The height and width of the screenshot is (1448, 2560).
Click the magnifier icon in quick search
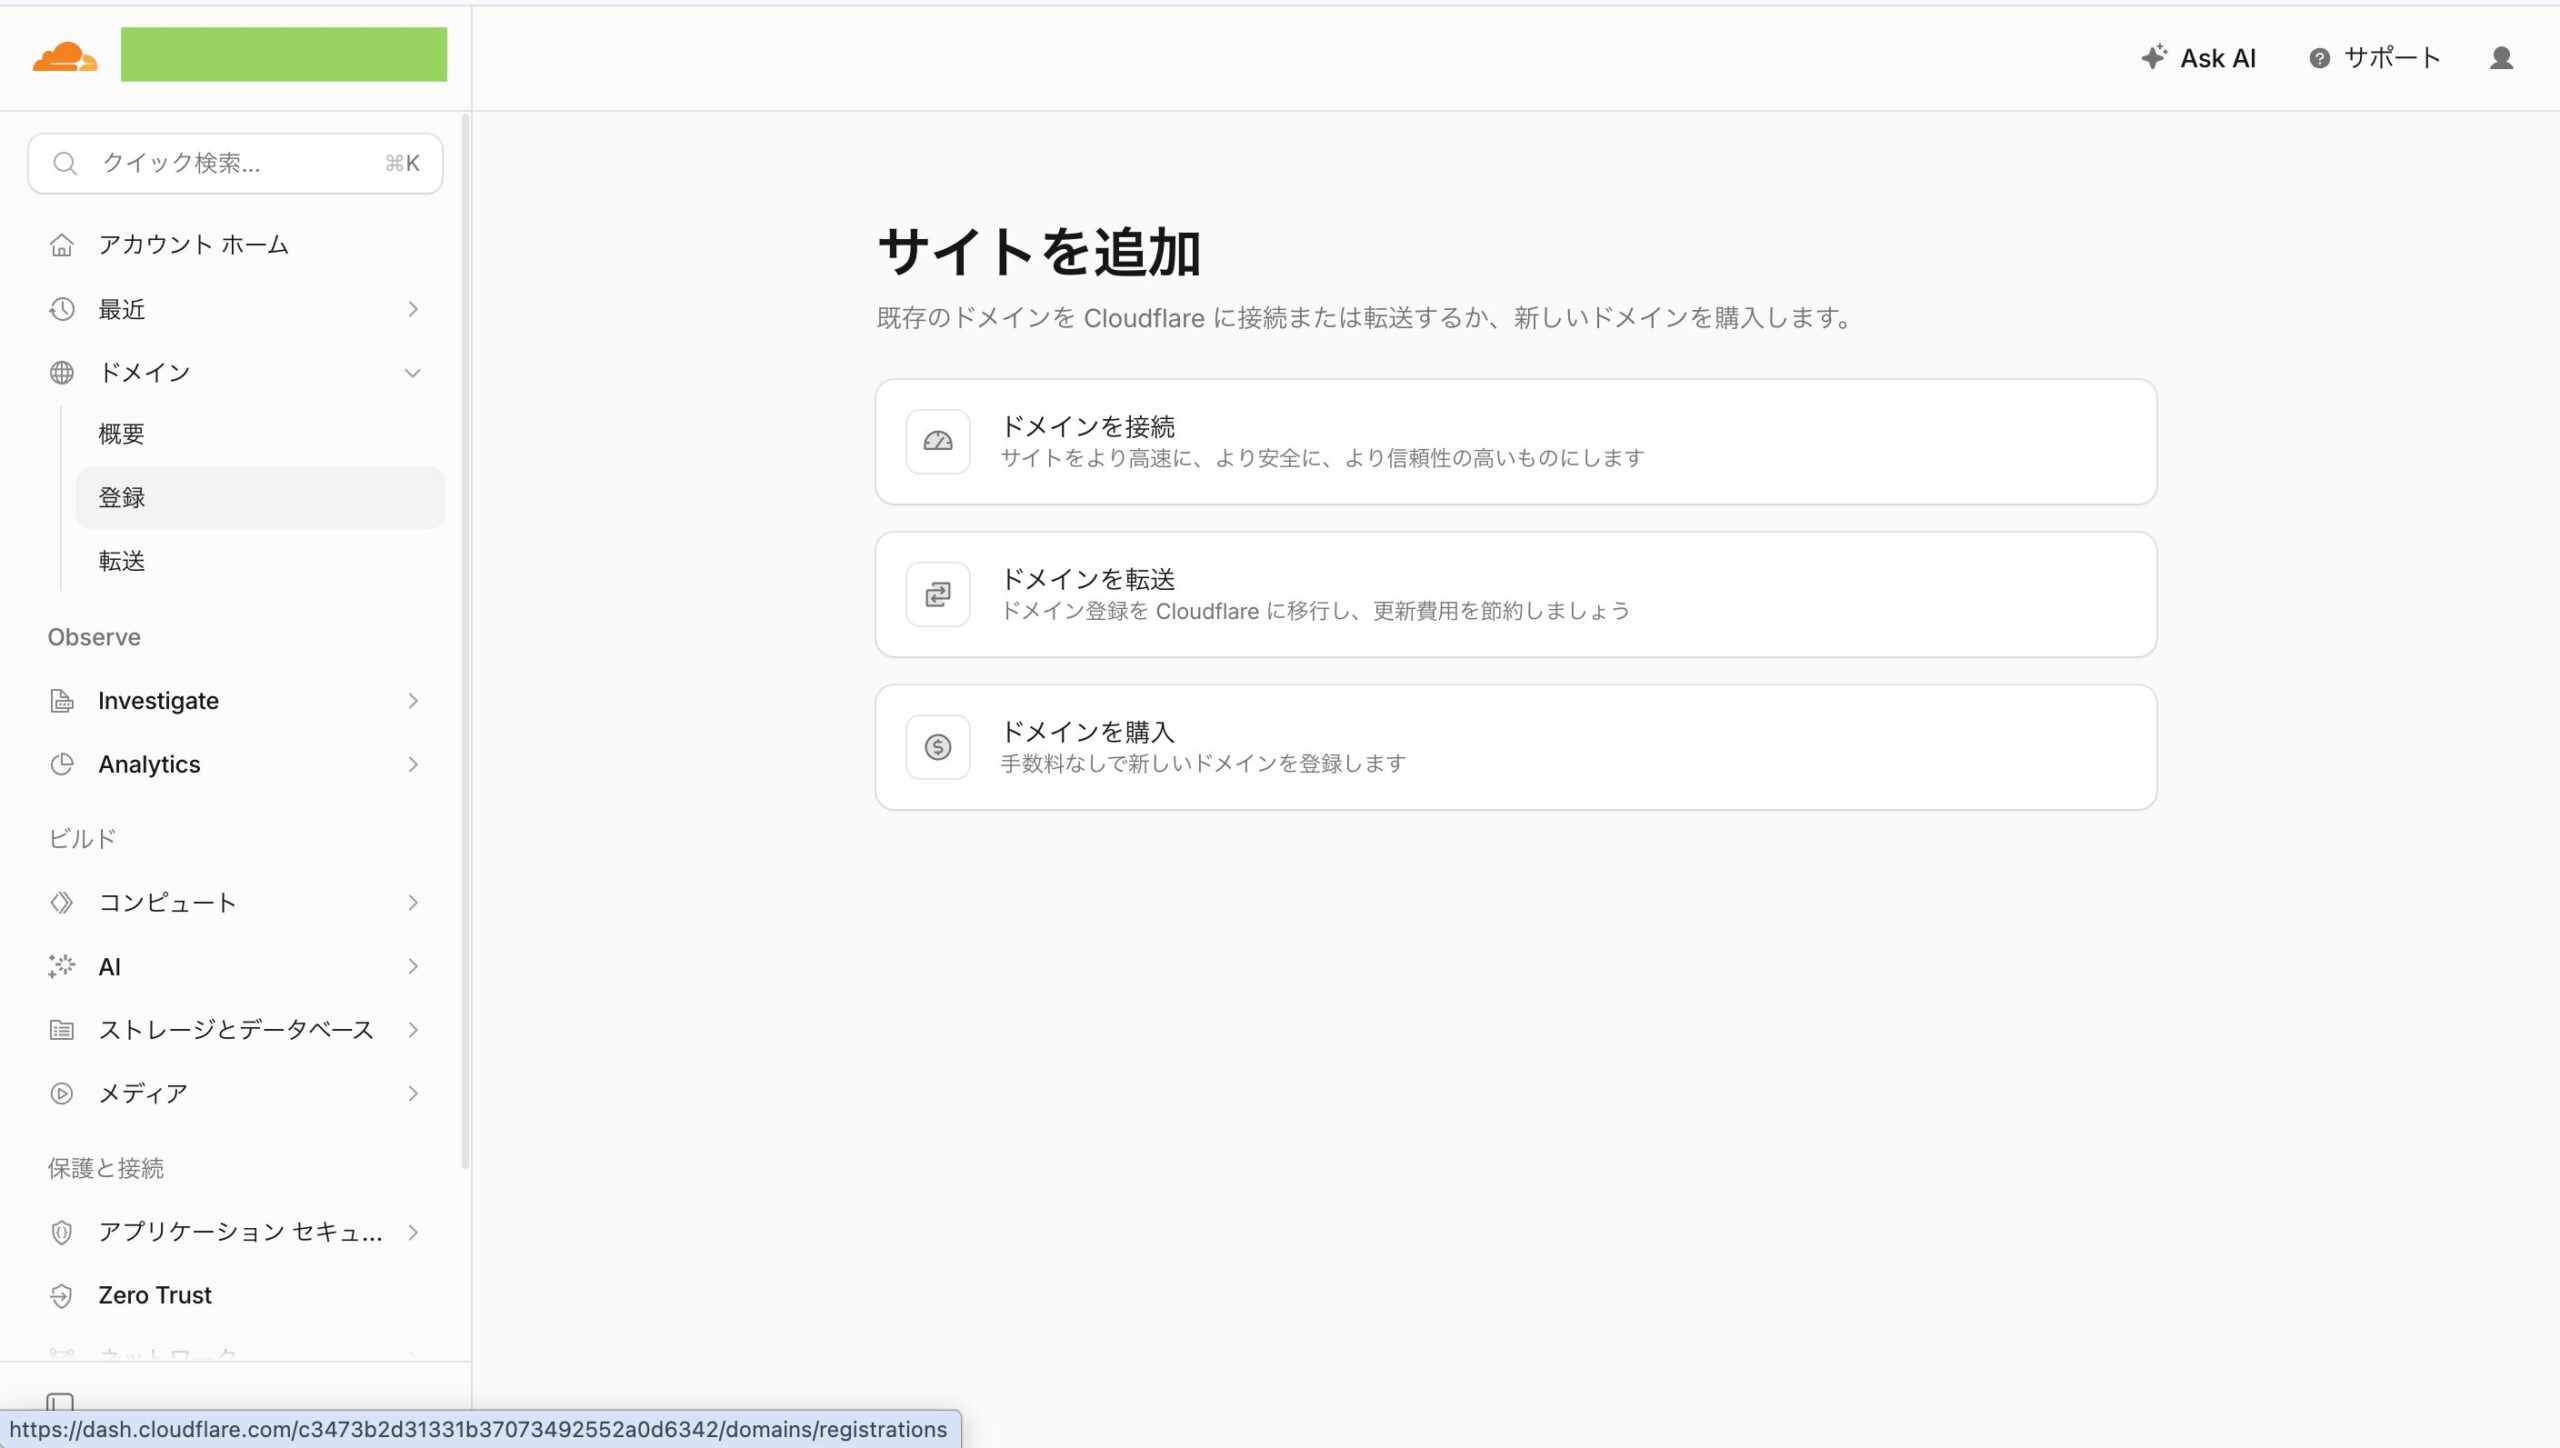tap(65, 163)
